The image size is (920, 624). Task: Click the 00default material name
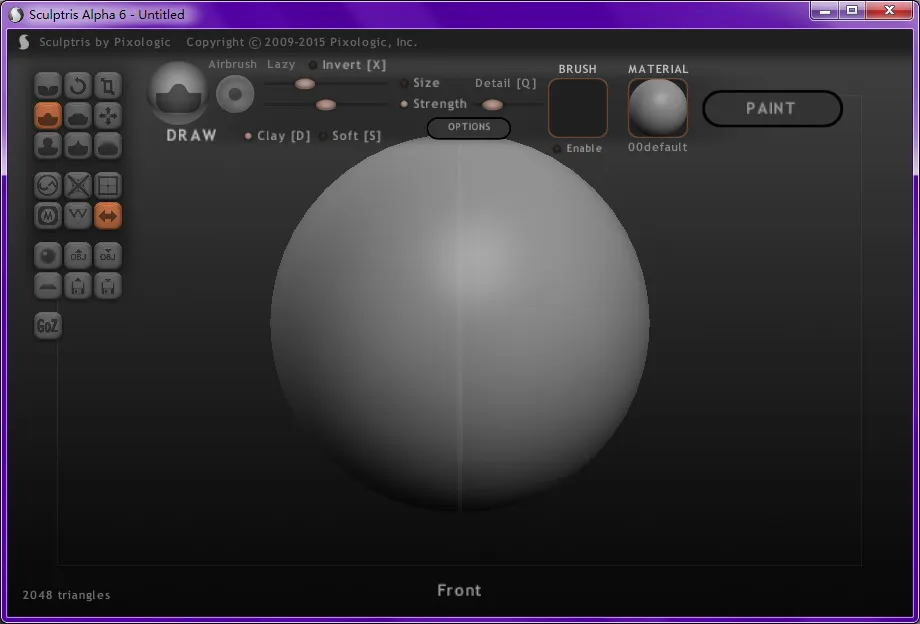(658, 147)
